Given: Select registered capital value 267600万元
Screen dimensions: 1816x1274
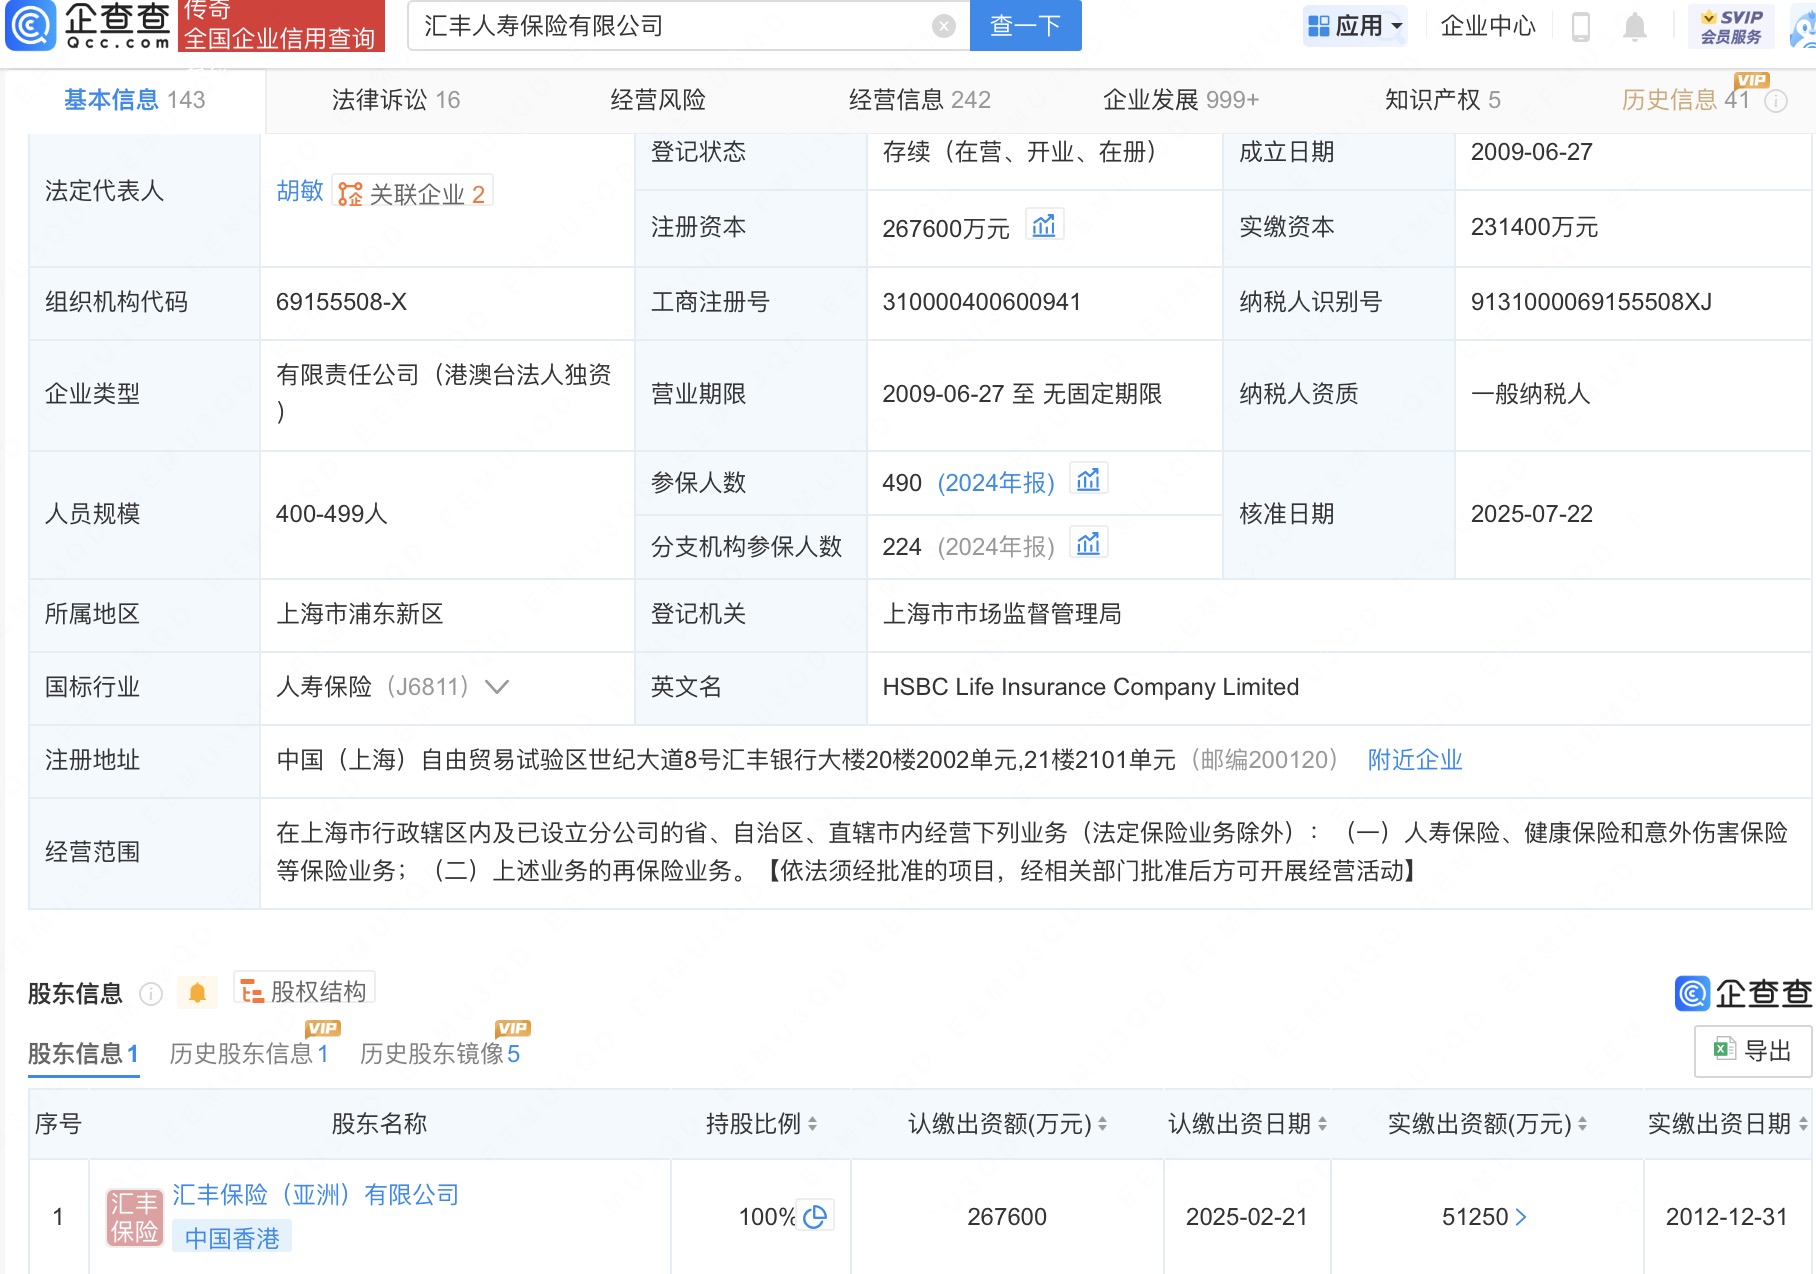Looking at the screenshot, I should (x=946, y=228).
